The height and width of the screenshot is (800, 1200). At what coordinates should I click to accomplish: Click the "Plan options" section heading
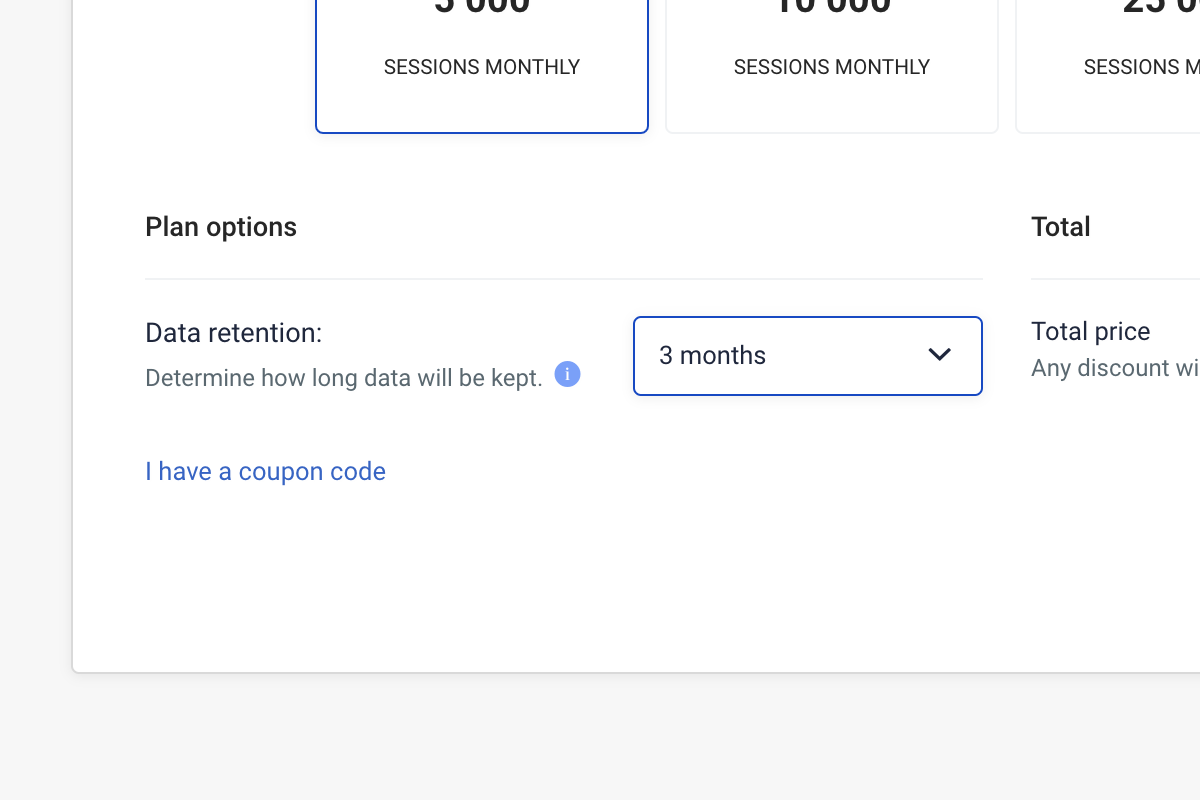click(221, 227)
